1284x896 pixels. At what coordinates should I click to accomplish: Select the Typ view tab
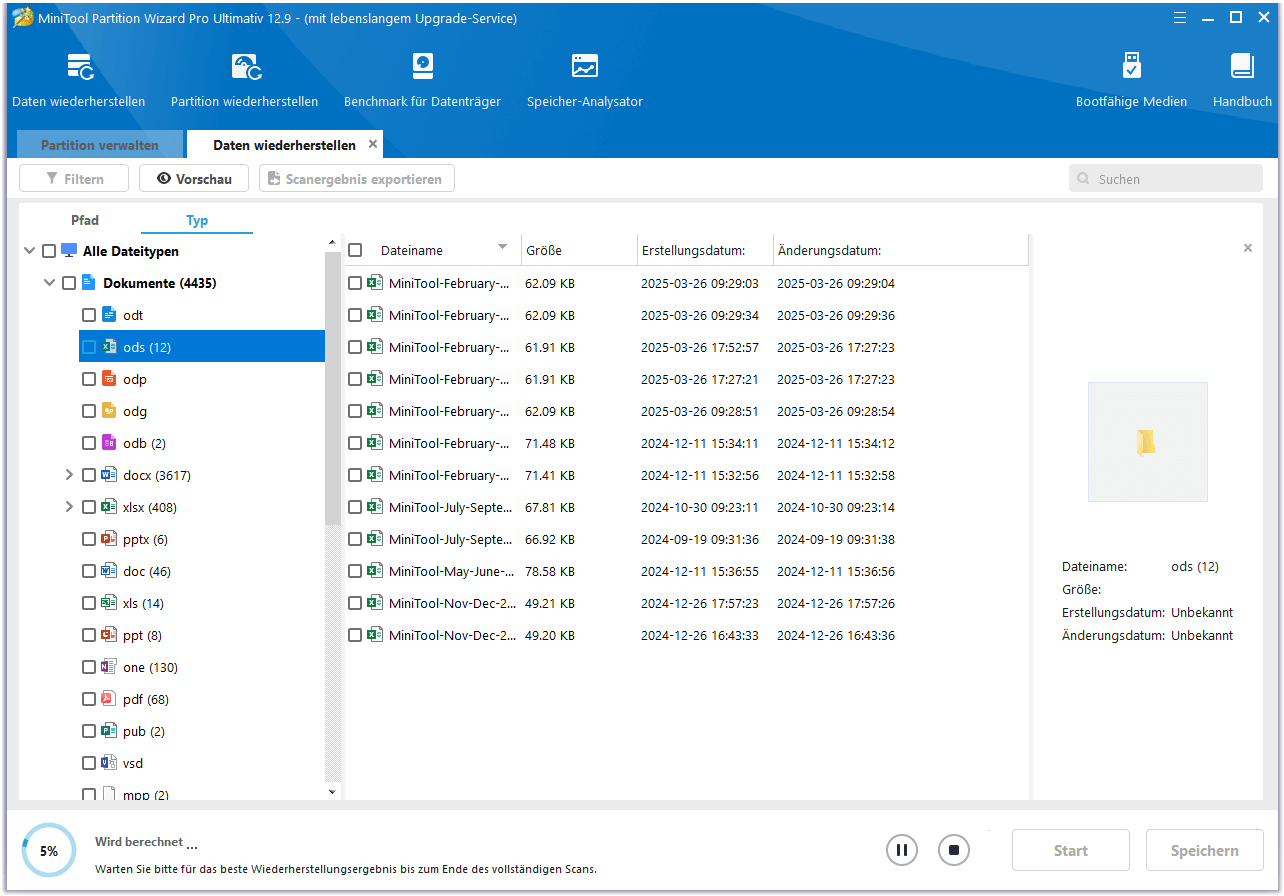point(197,220)
